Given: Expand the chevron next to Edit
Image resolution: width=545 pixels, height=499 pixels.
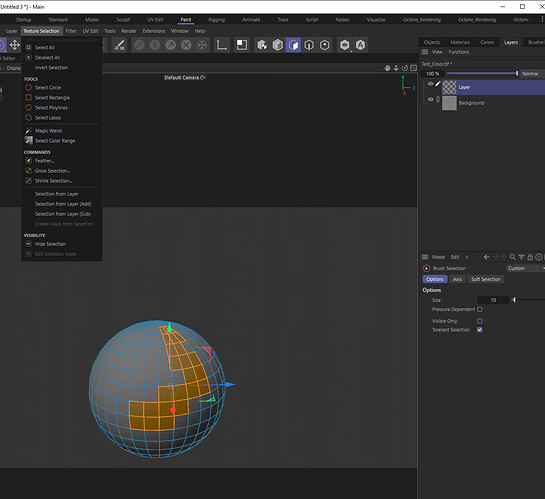Looking at the screenshot, I should pos(466,257).
